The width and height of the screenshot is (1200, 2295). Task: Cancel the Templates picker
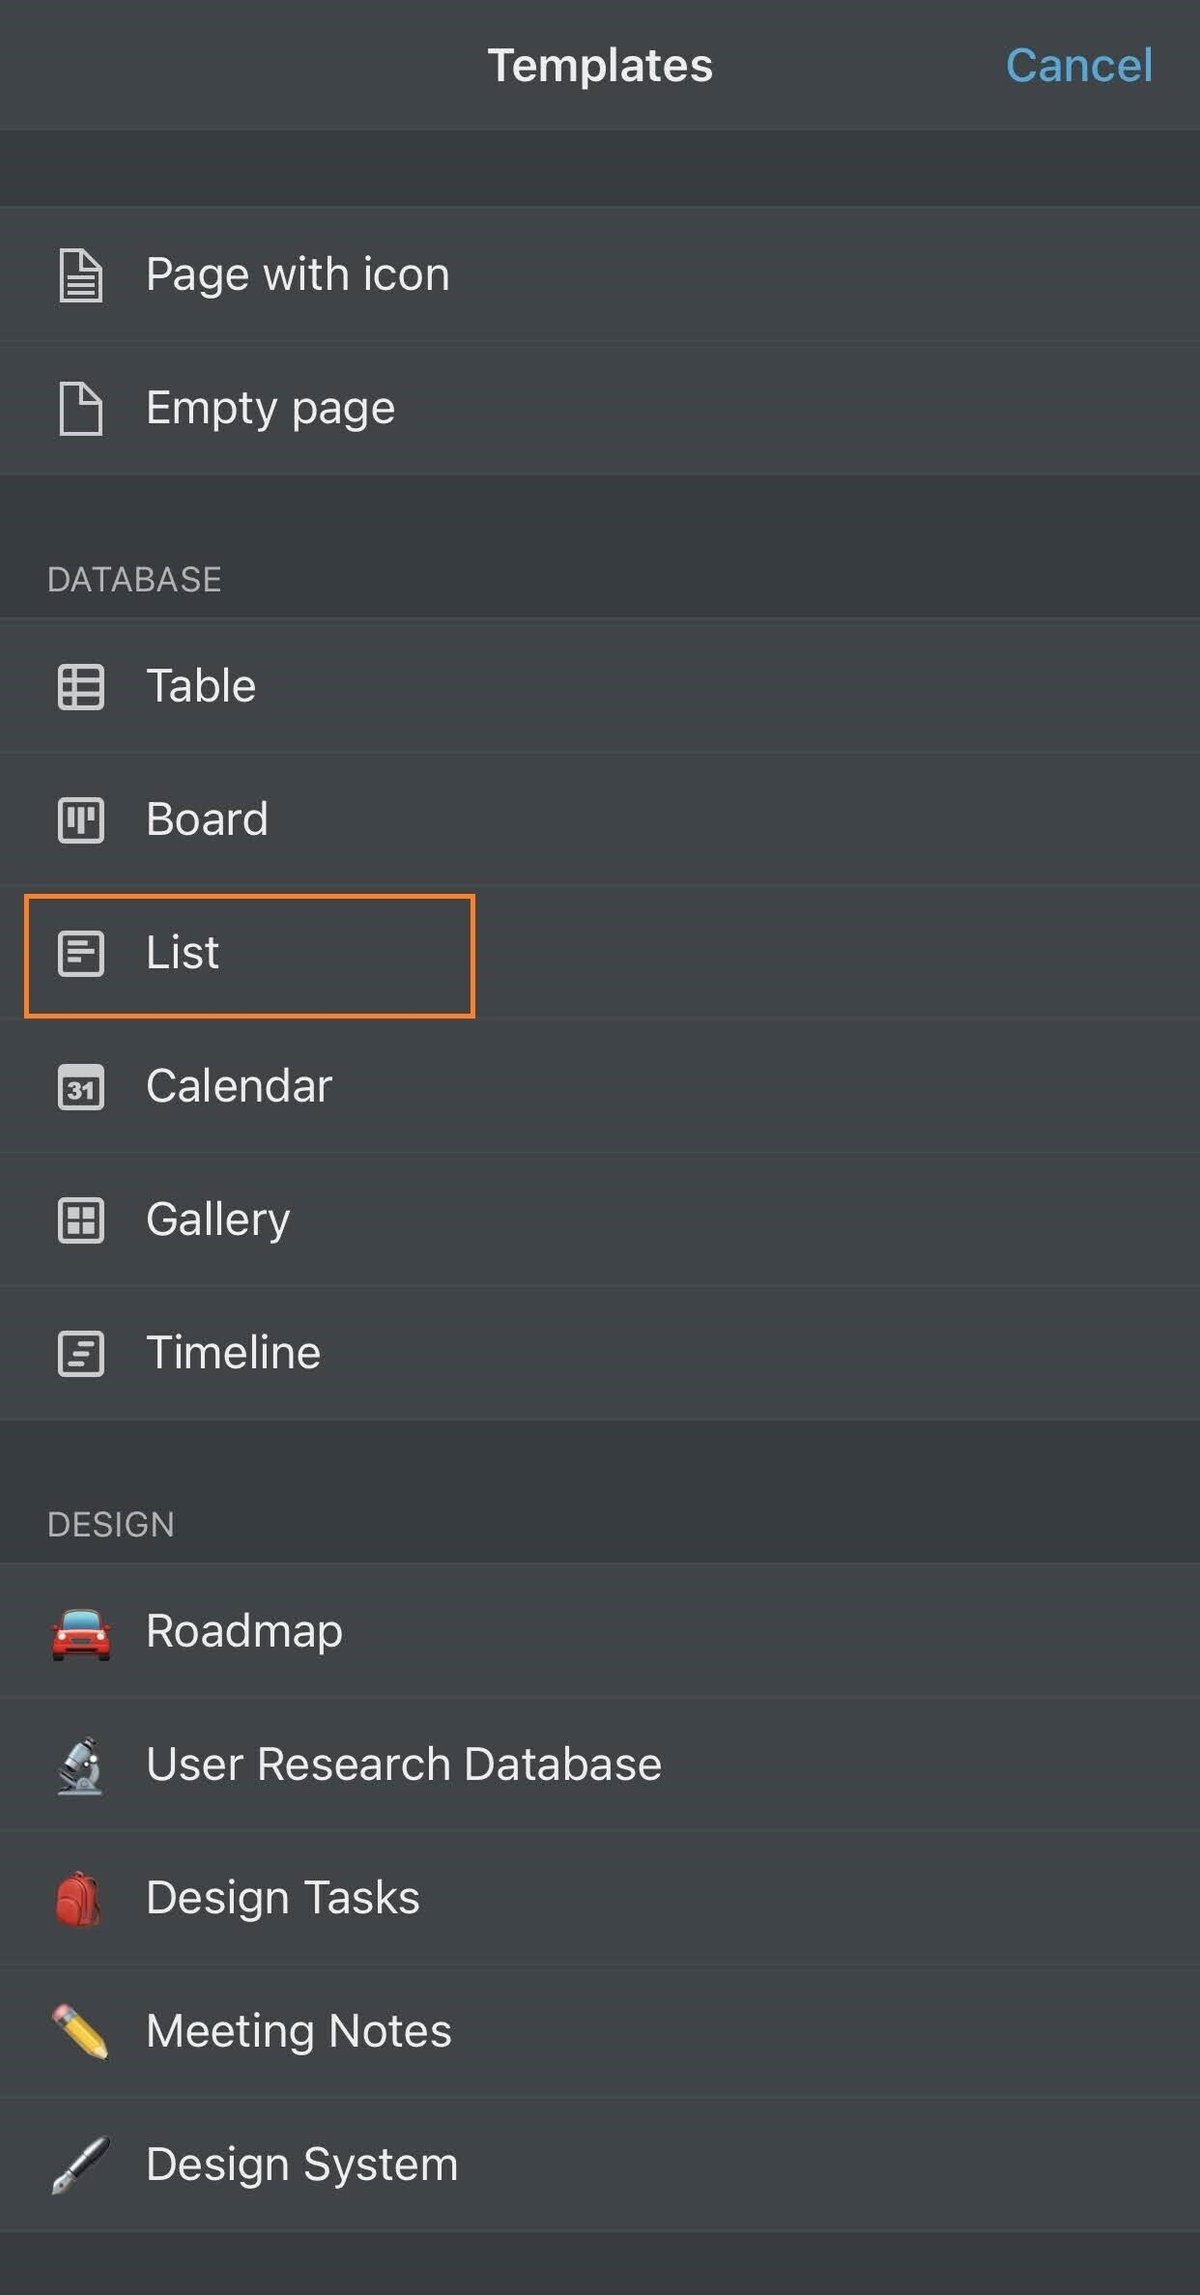1078,66
